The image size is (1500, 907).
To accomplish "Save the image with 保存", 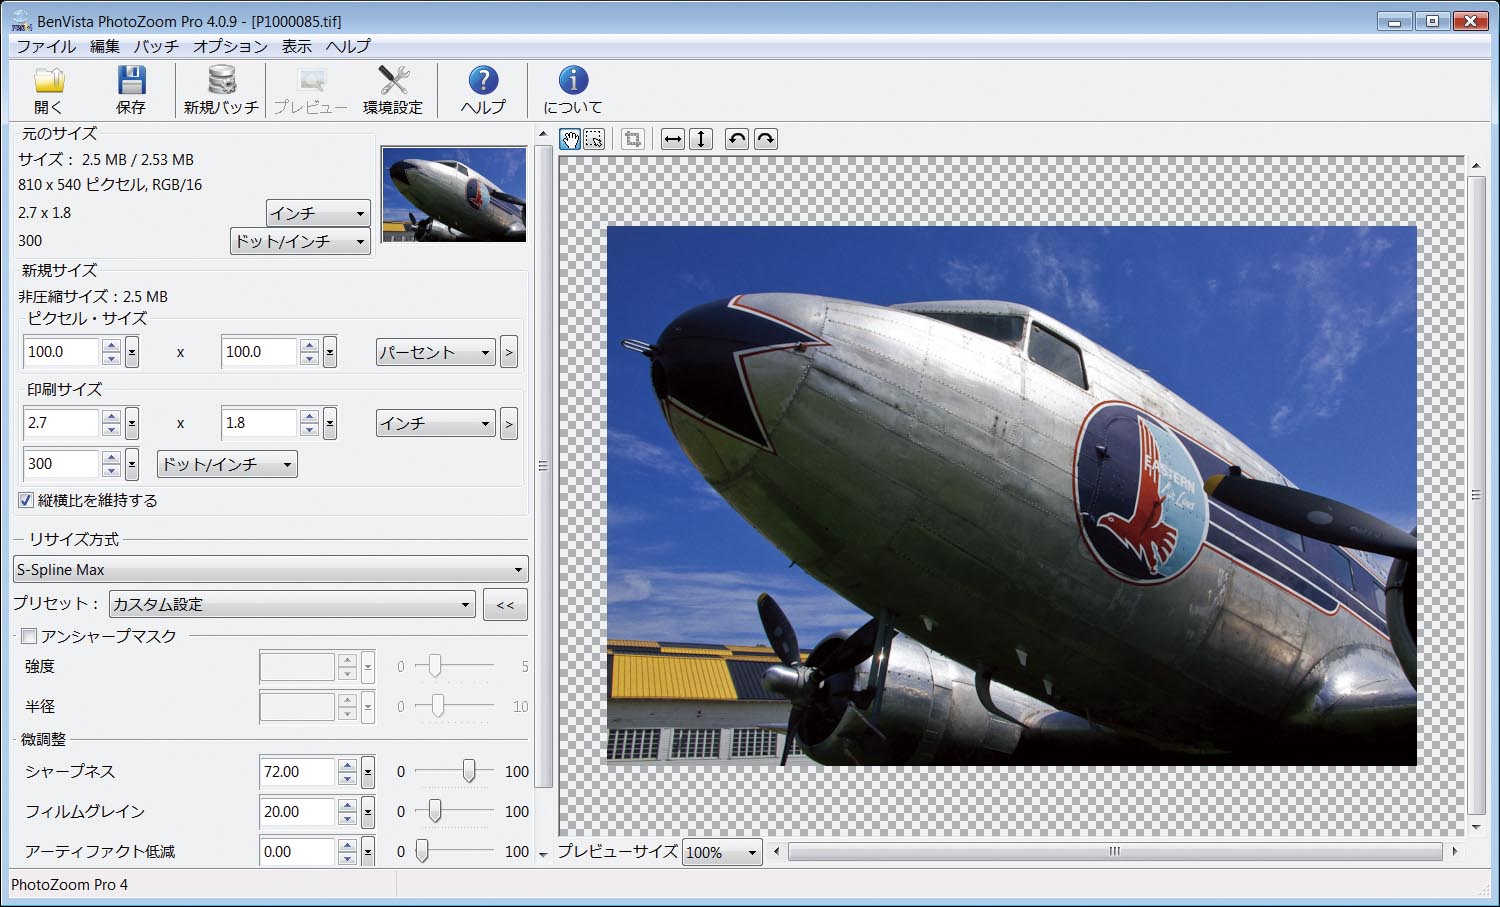I will coord(133,90).
